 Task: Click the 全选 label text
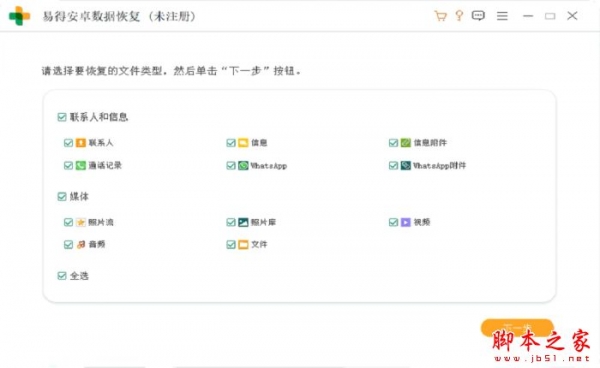pos(79,276)
